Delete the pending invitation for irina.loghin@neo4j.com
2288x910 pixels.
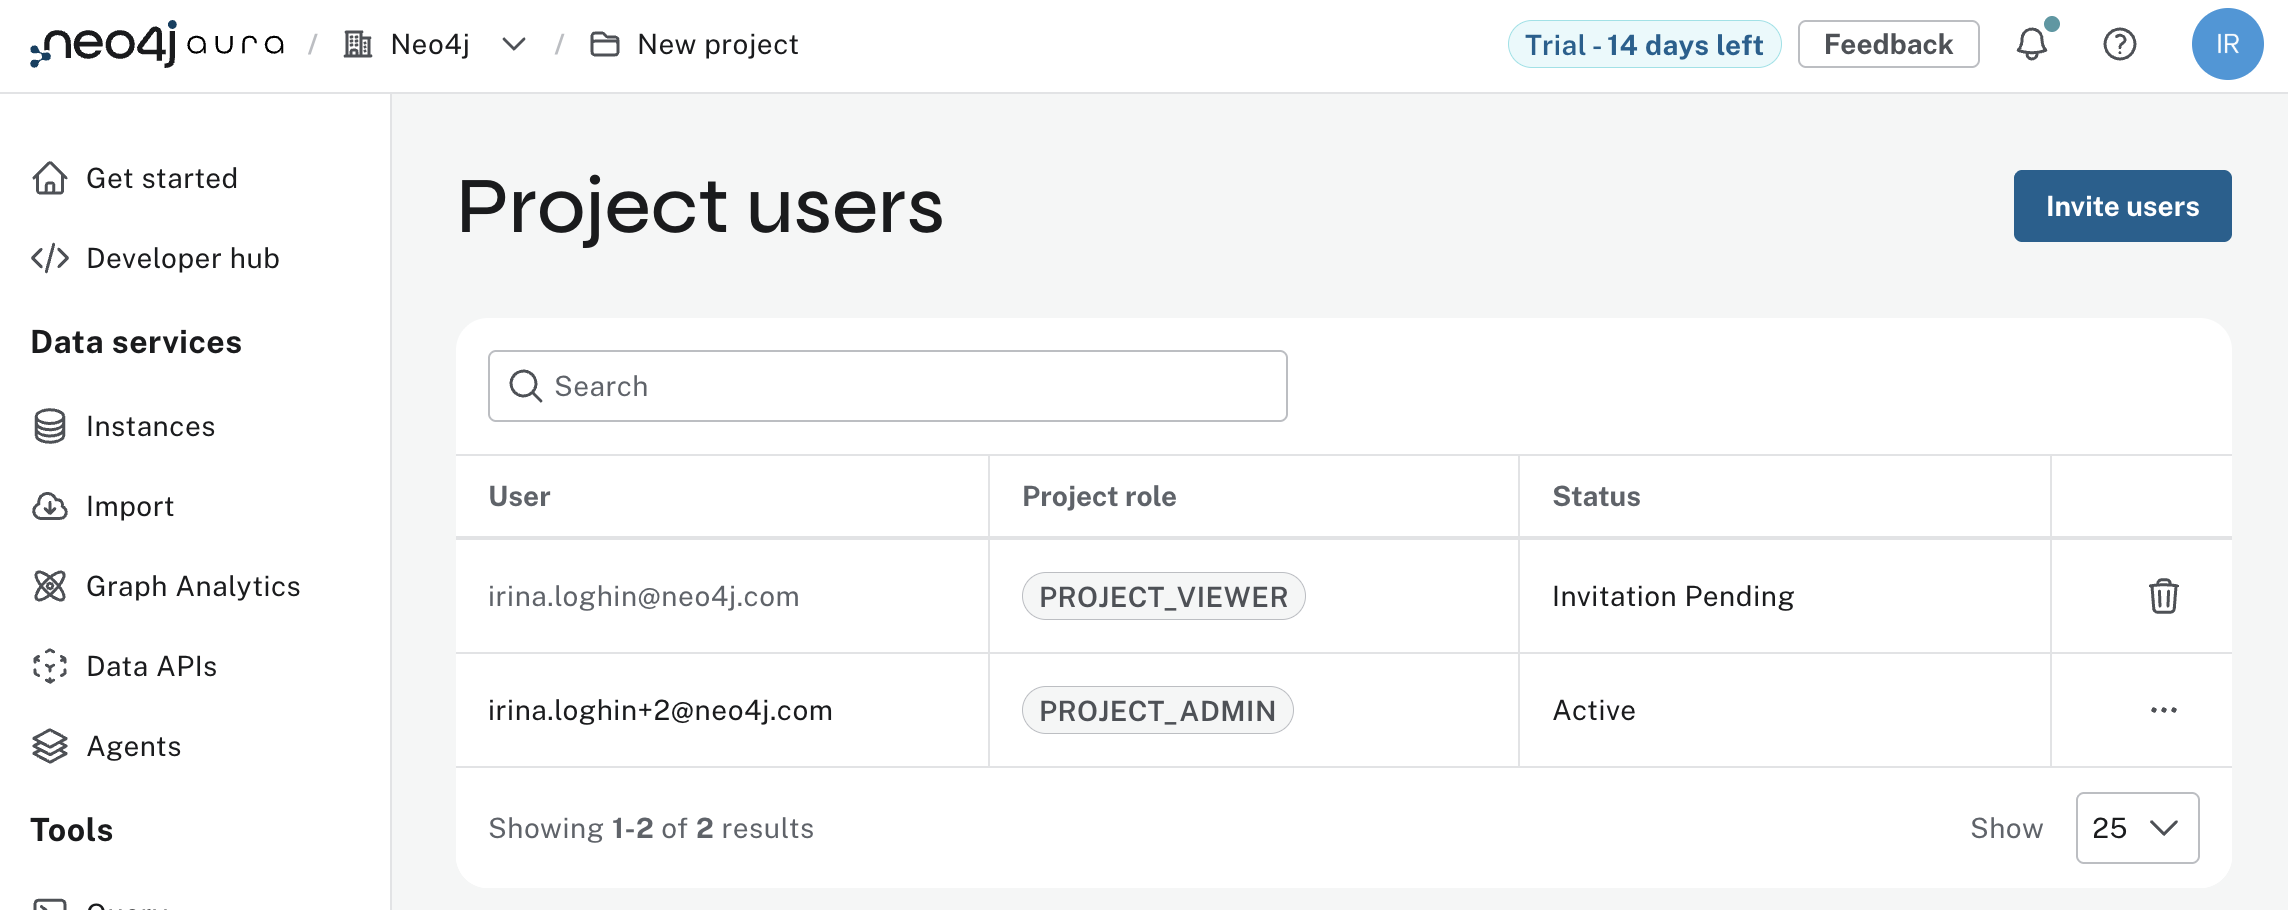pyautogui.click(x=2164, y=596)
